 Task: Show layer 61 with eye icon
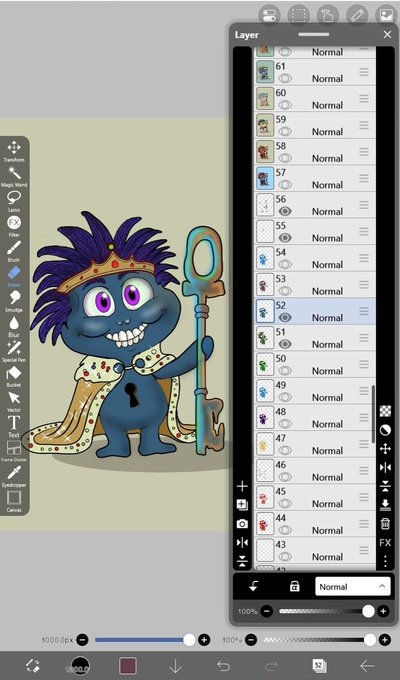[285, 78]
